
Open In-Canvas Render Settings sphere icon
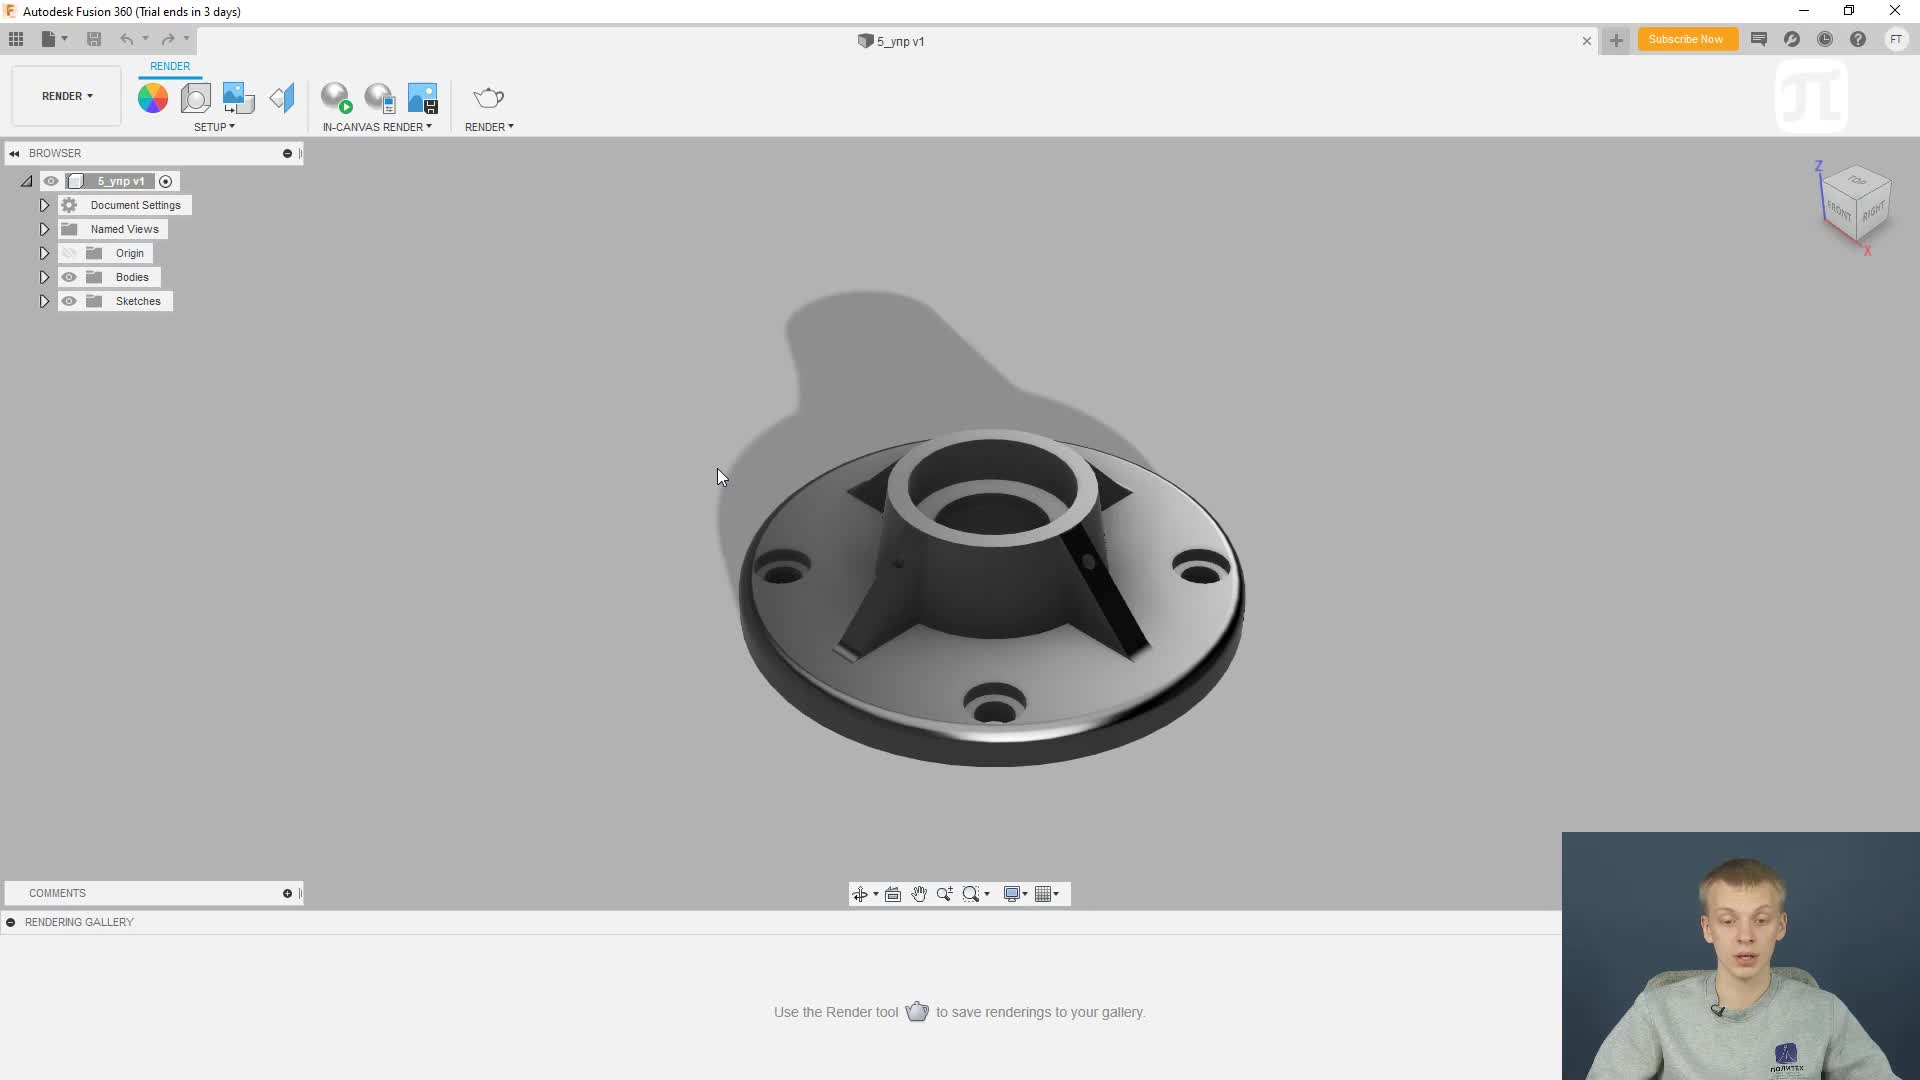380,98
